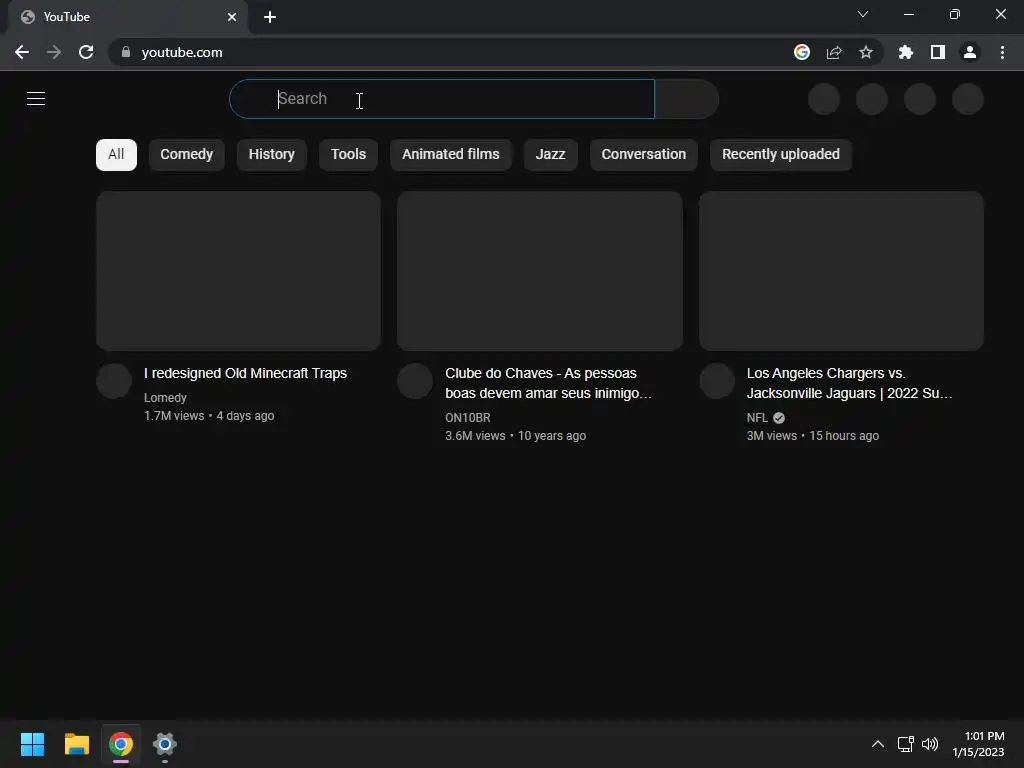
Task: Show hidden system tray icons
Action: point(878,744)
